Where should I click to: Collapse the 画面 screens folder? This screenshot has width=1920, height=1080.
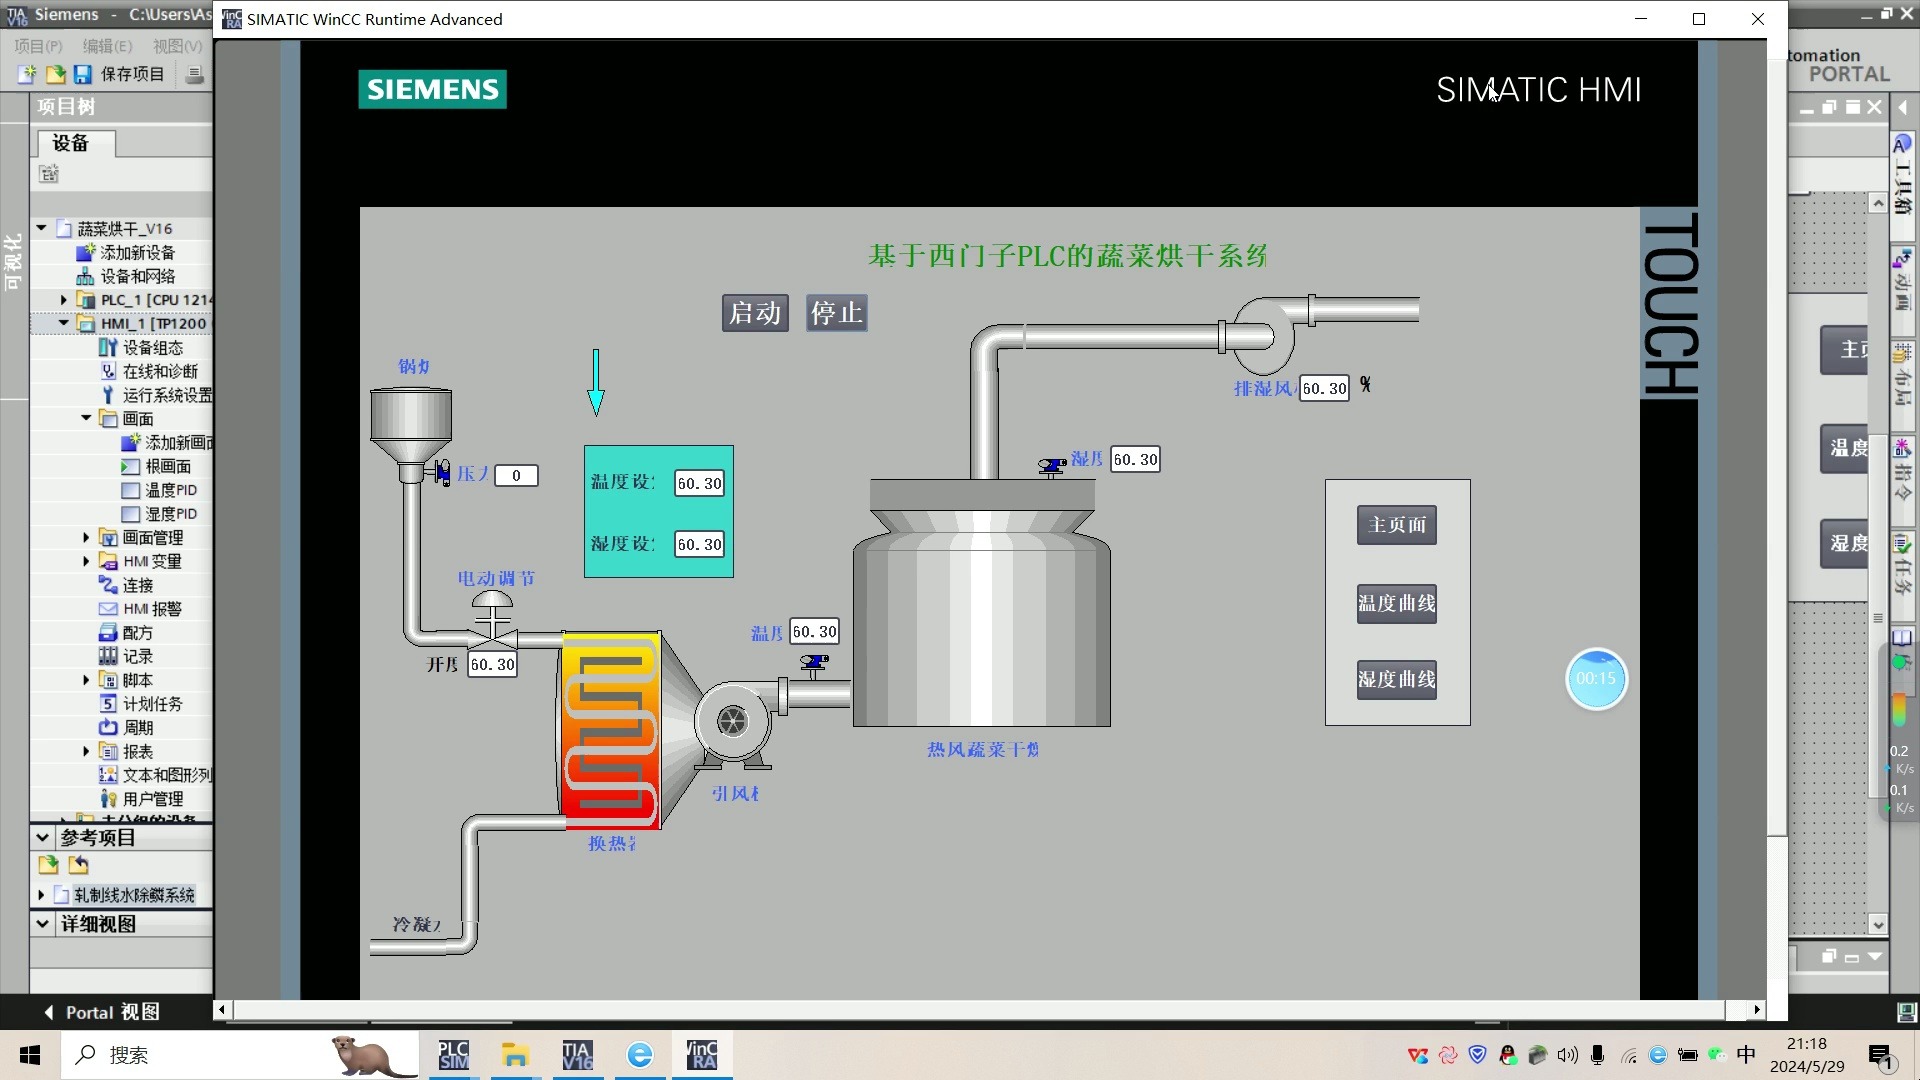point(86,418)
